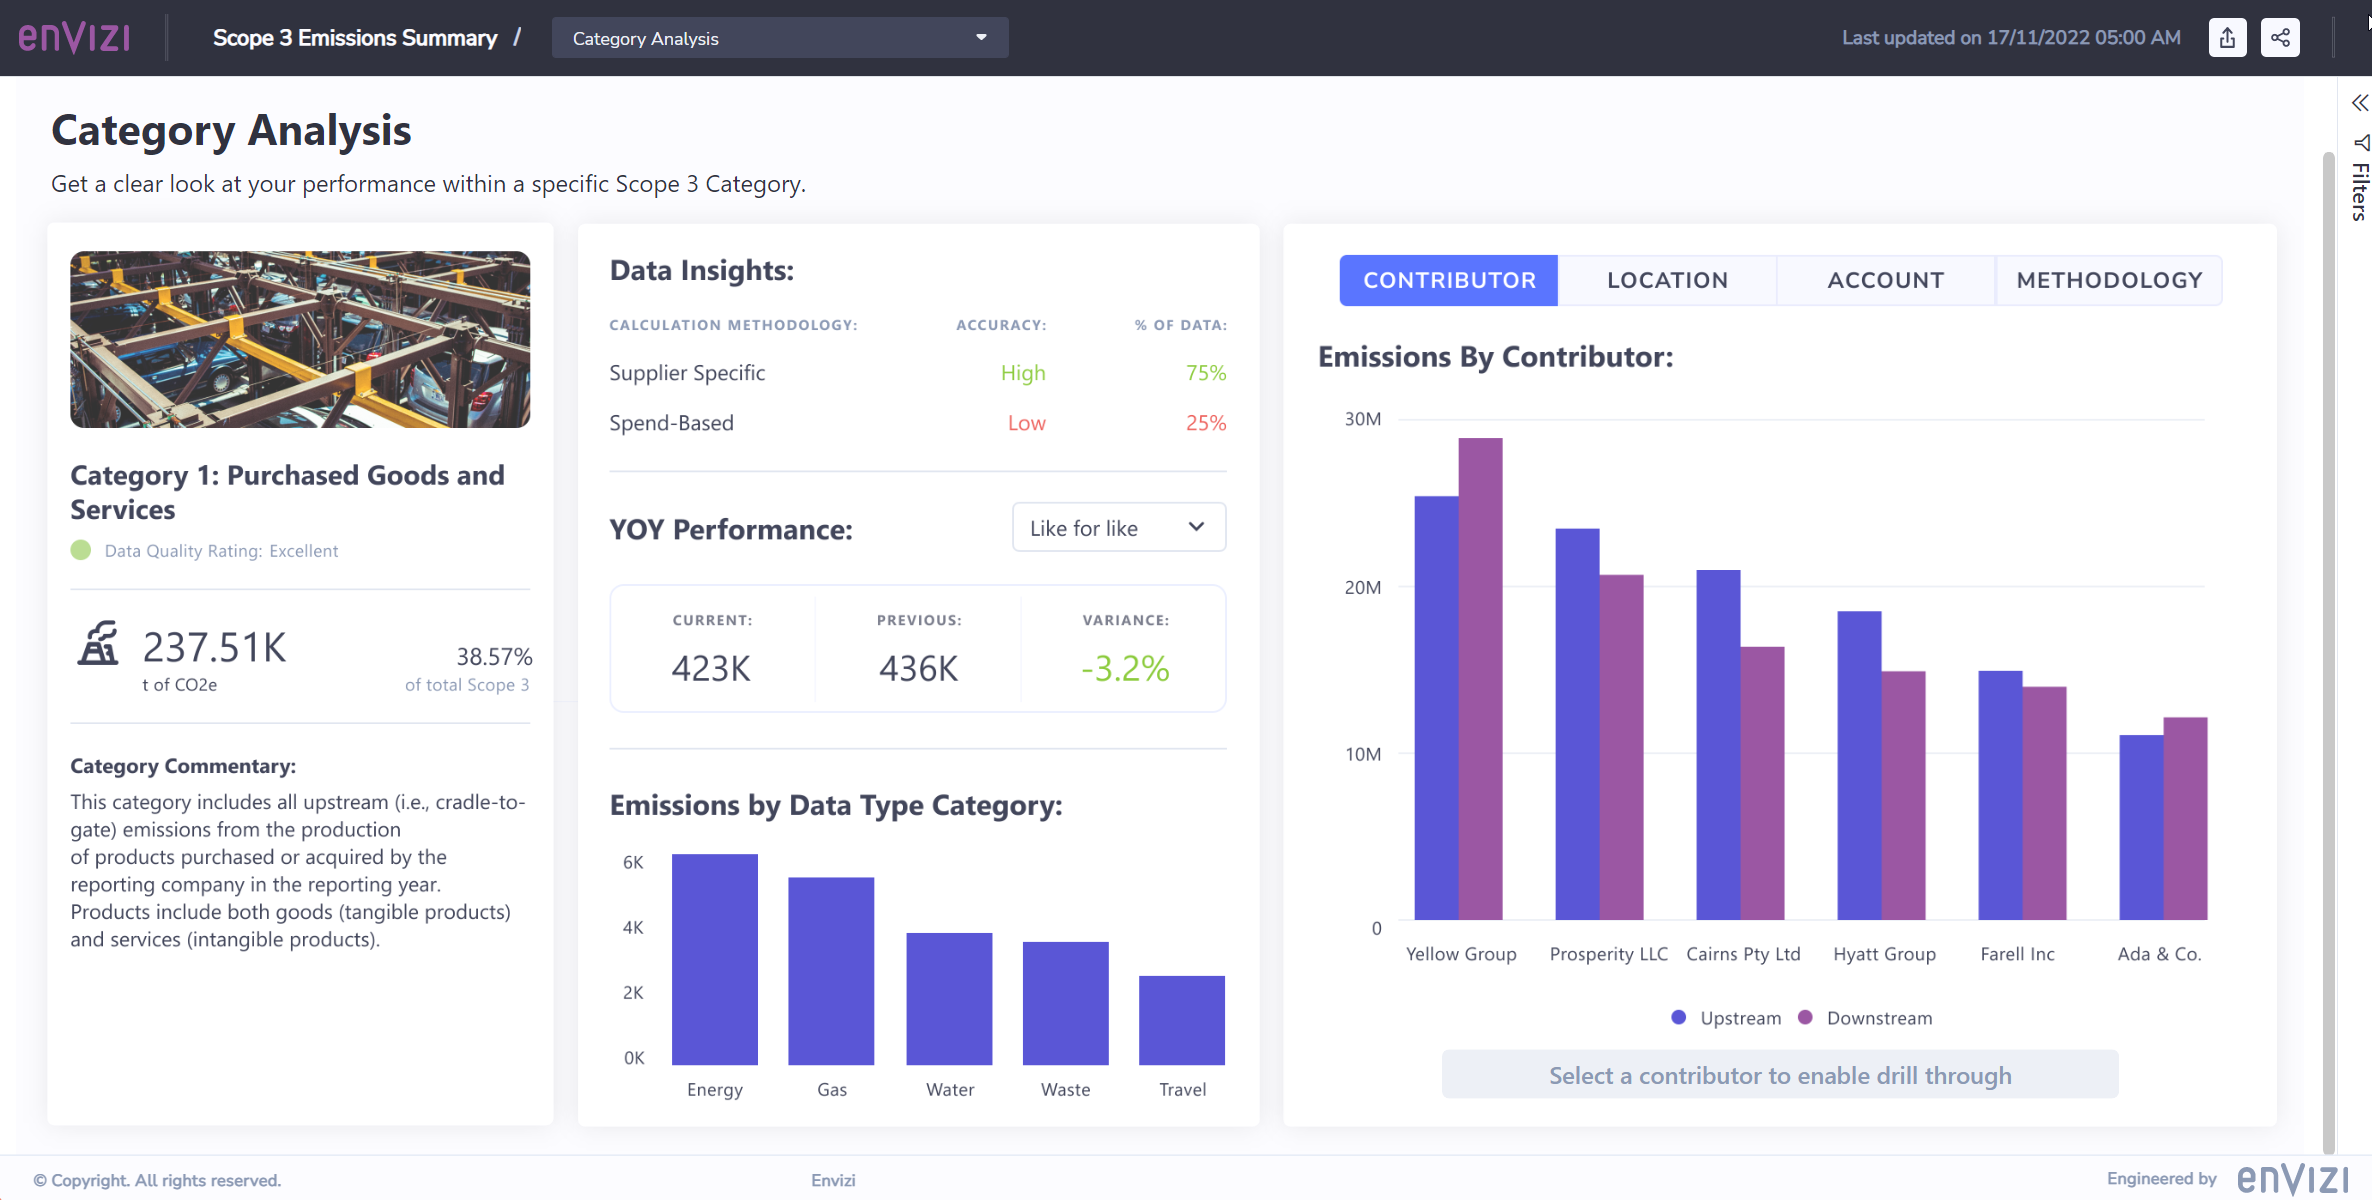The width and height of the screenshot is (2372, 1200).
Task: Click the Energy bar in the data type chart
Action: click(x=714, y=960)
